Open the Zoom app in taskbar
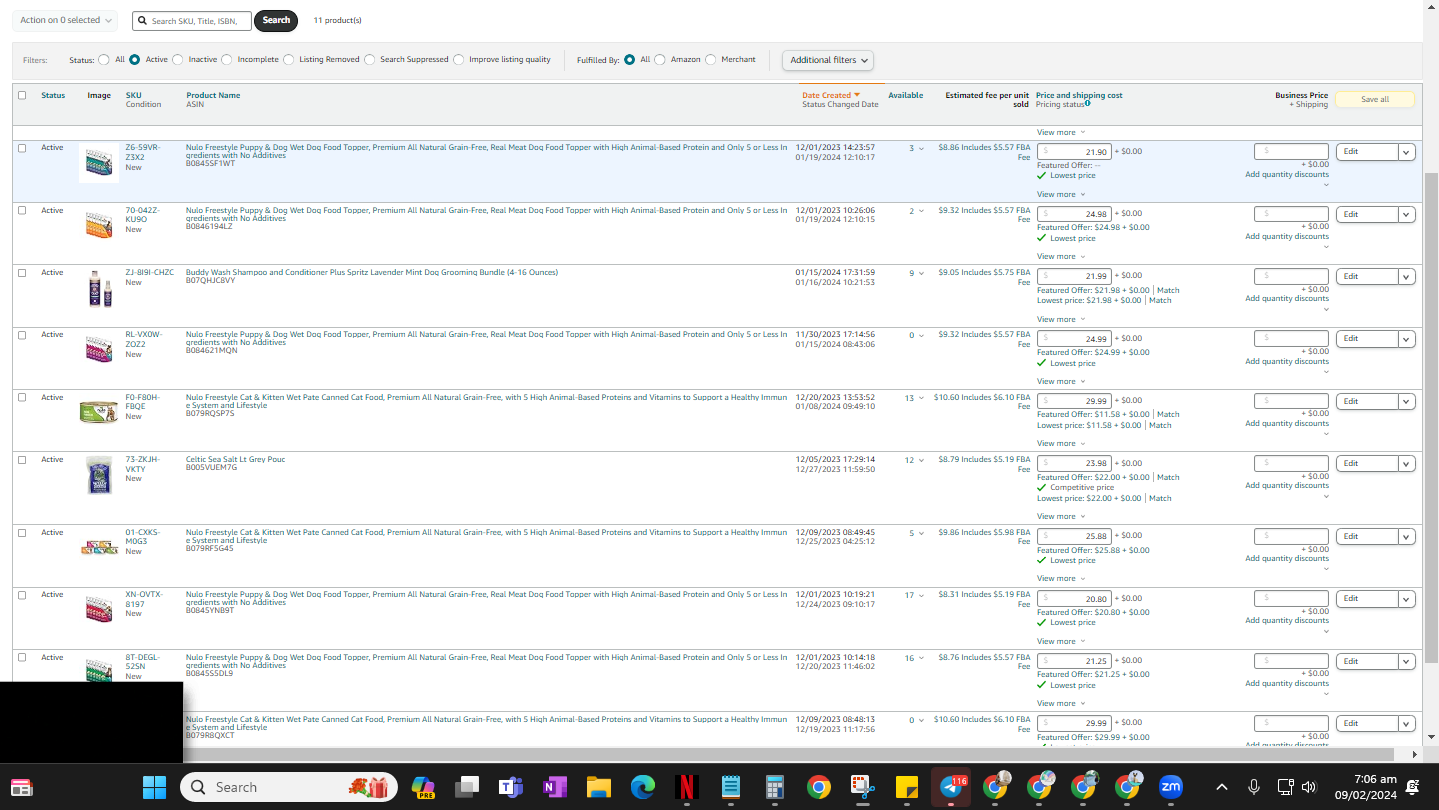Image resolution: width=1439 pixels, height=810 pixels. click(x=1171, y=787)
